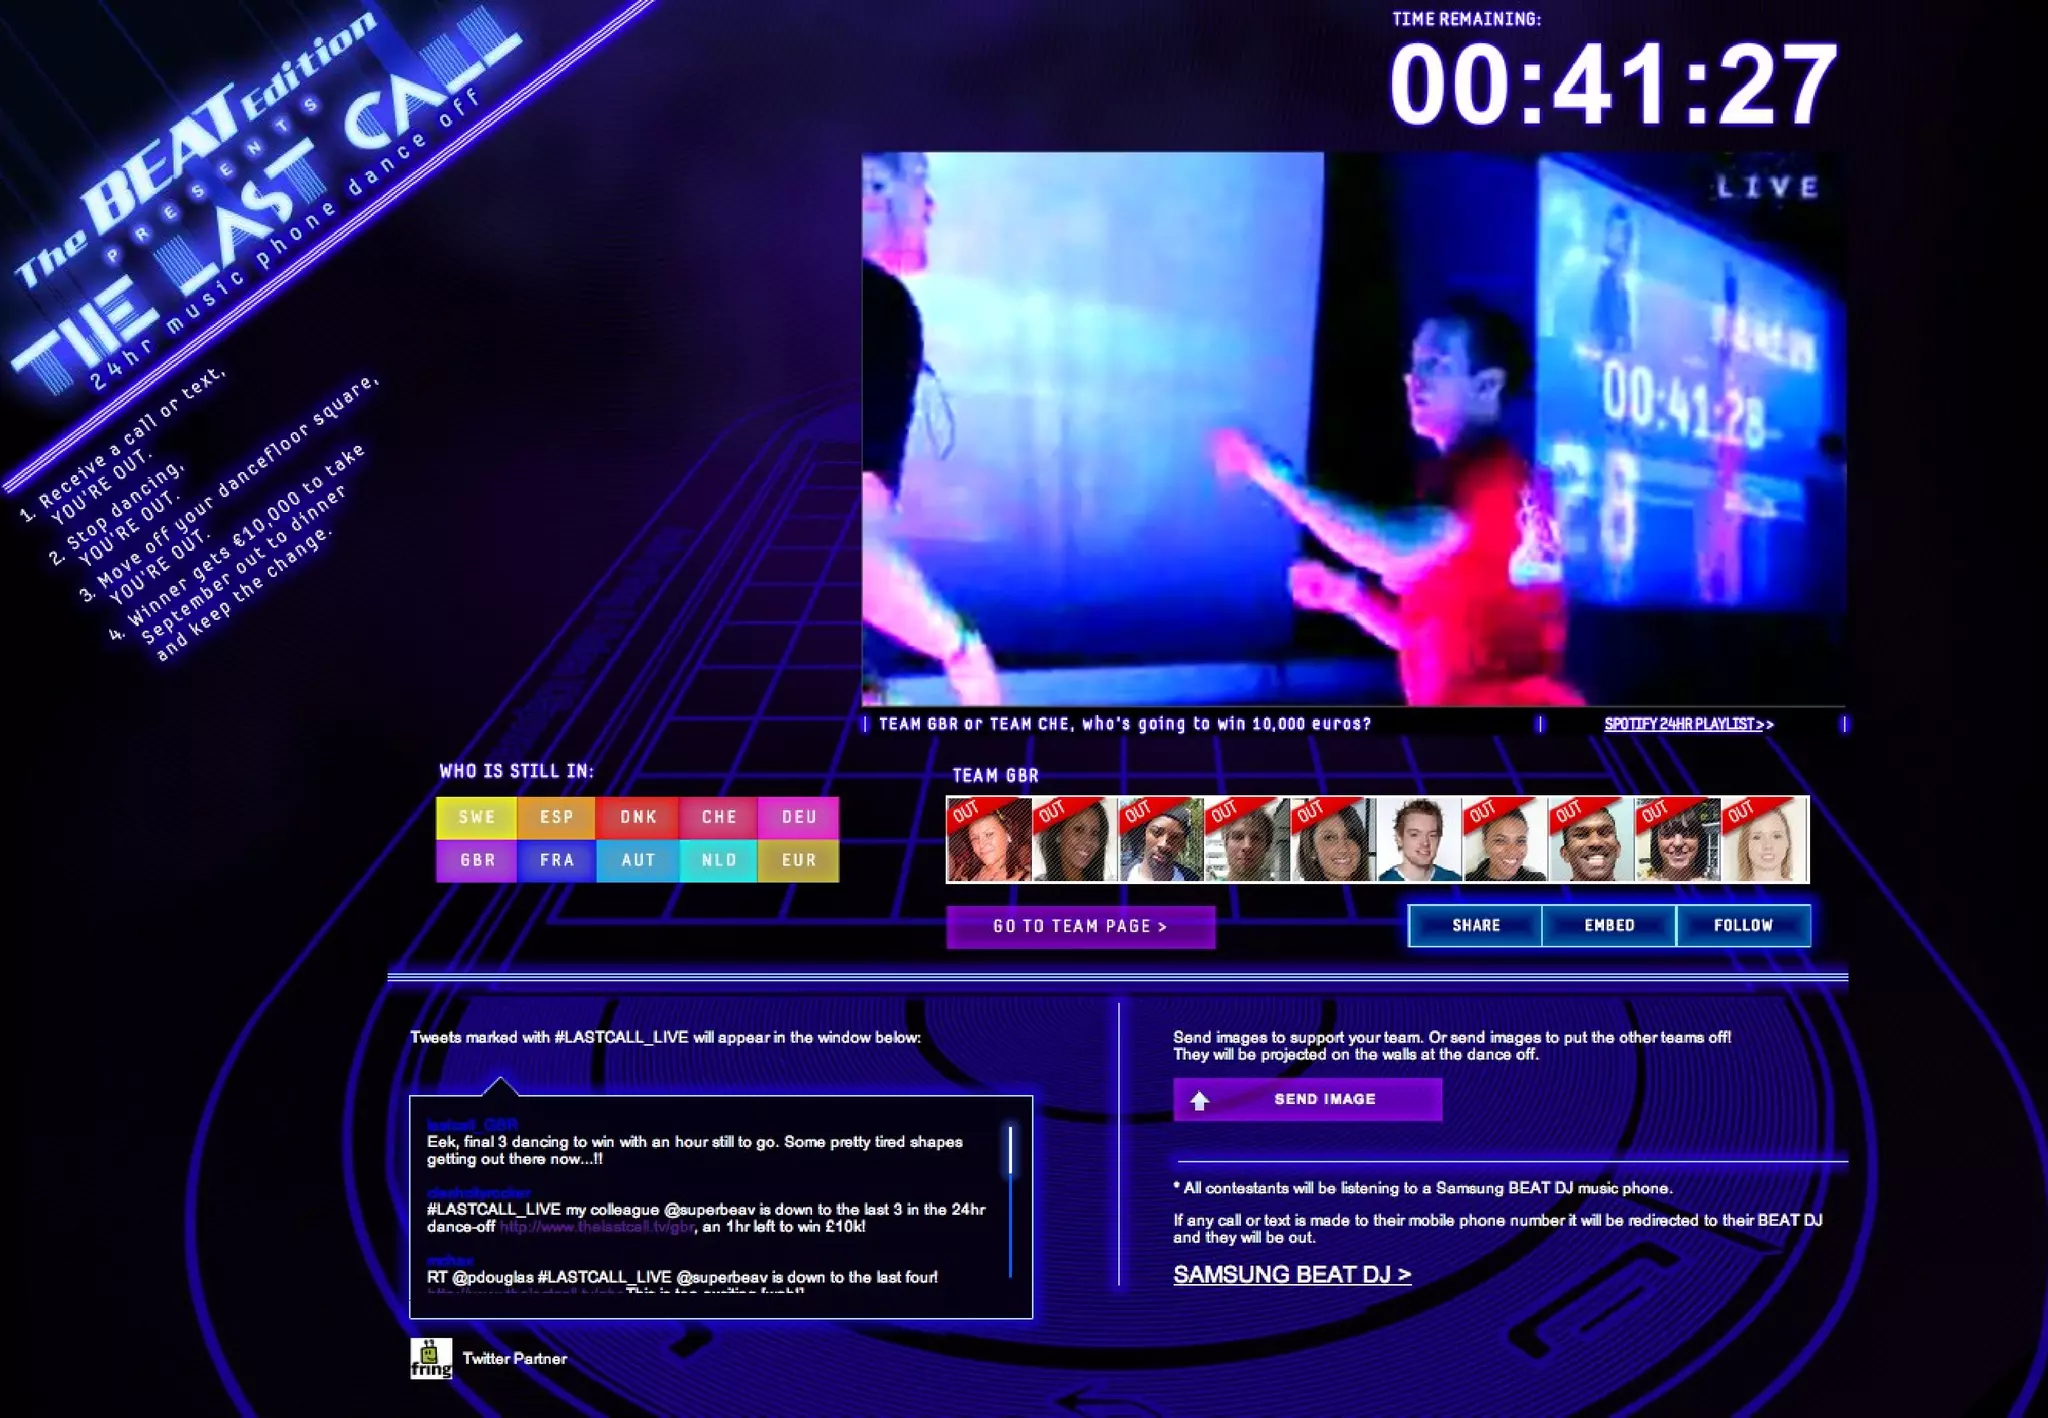
Task: Click the last blonde contestant thumbnail
Action: point(1765,840)
